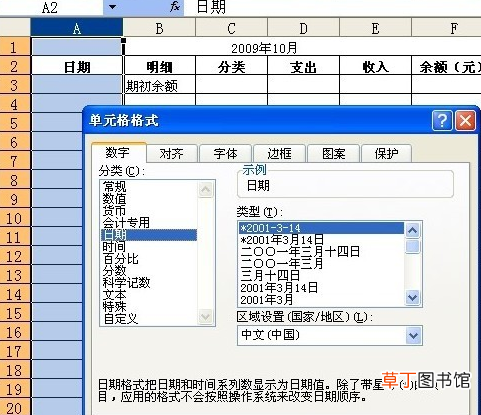This screenshot has height=415, width=481.
Task: Select 文本 in category list
Action: 149,295
